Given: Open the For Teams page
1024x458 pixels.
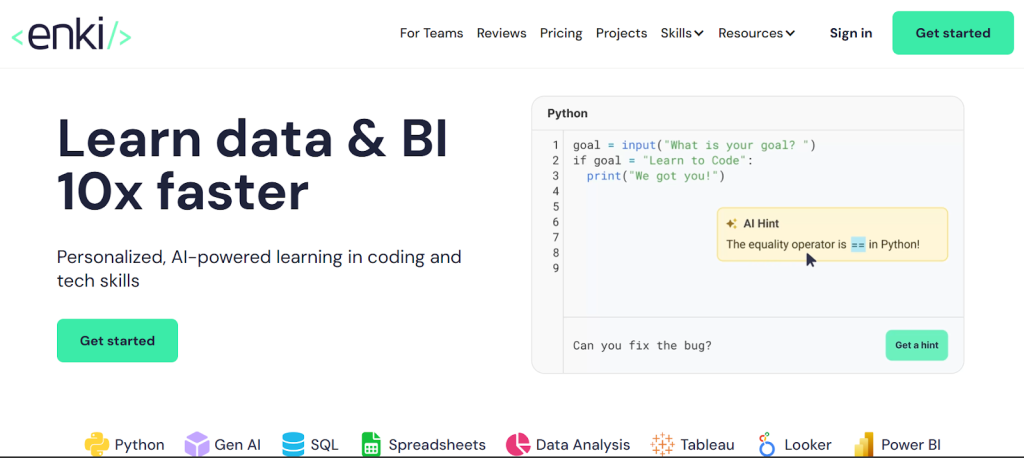Looking at the screenshot, I should [x=431, y=33].
